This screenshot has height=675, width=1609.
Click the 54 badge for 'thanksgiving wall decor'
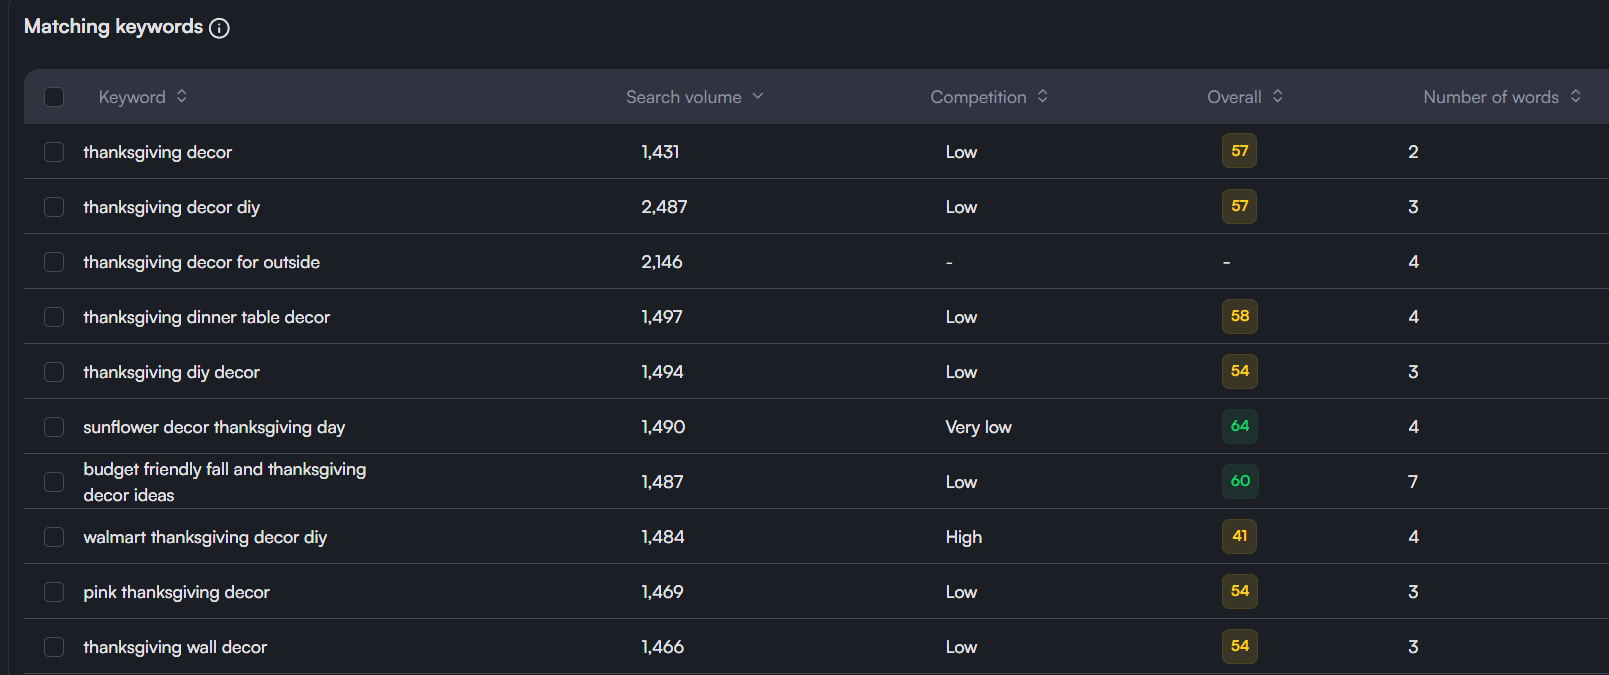[1240, 646]
